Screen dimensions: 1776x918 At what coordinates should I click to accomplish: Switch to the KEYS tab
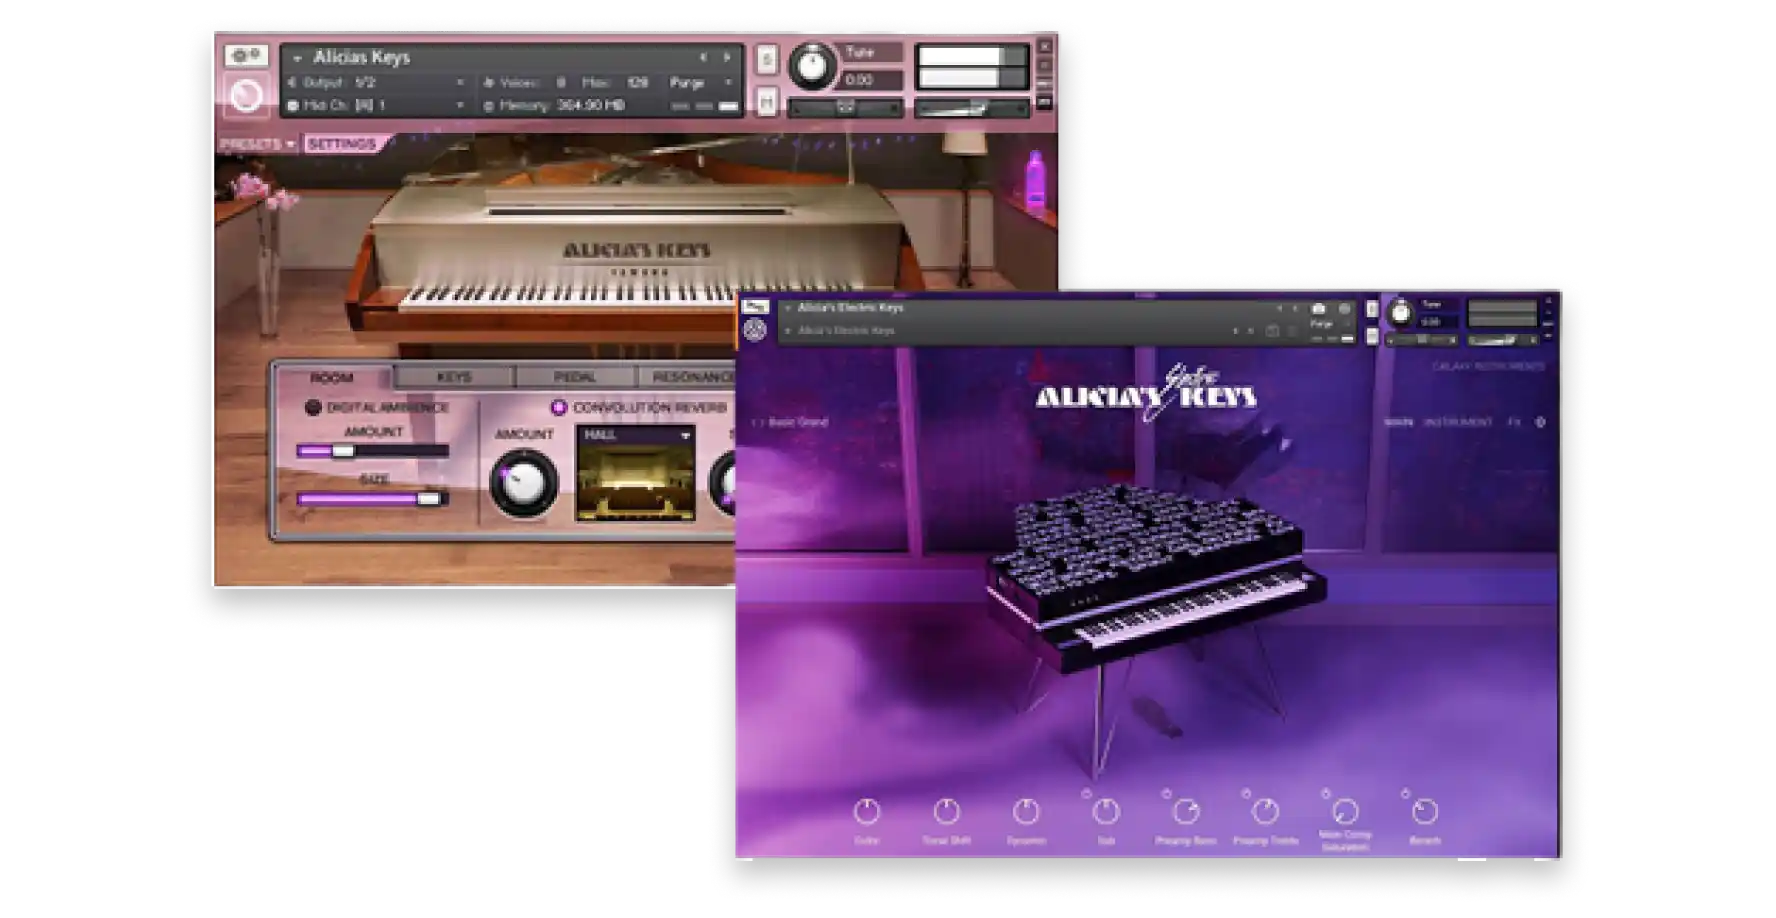(x=454, y=377)
